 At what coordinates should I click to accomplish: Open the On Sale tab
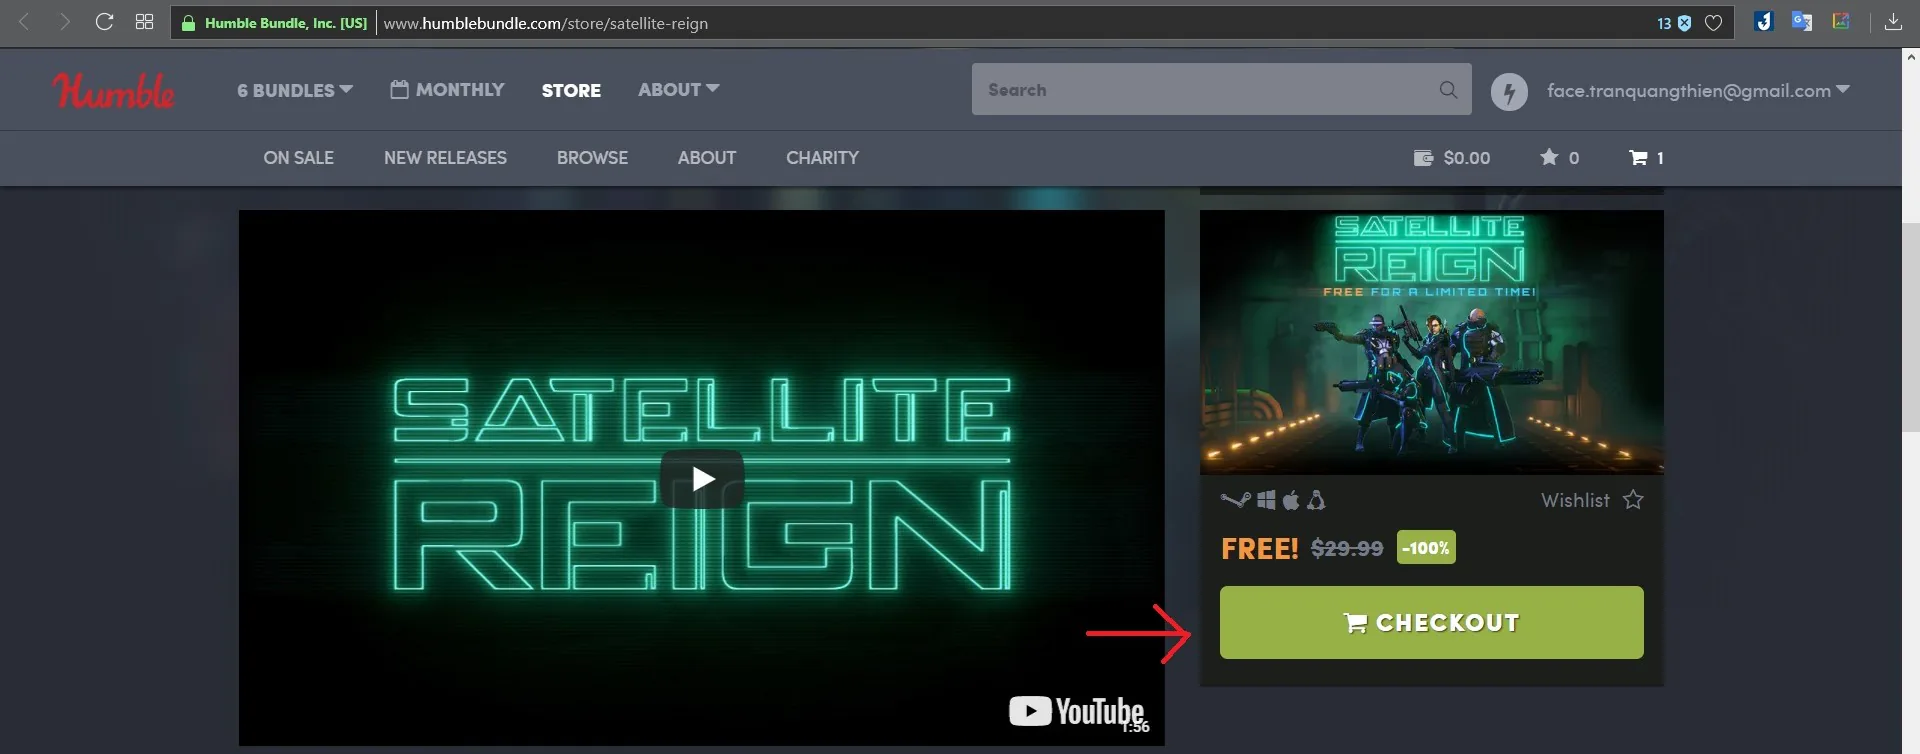coord(298,158)
